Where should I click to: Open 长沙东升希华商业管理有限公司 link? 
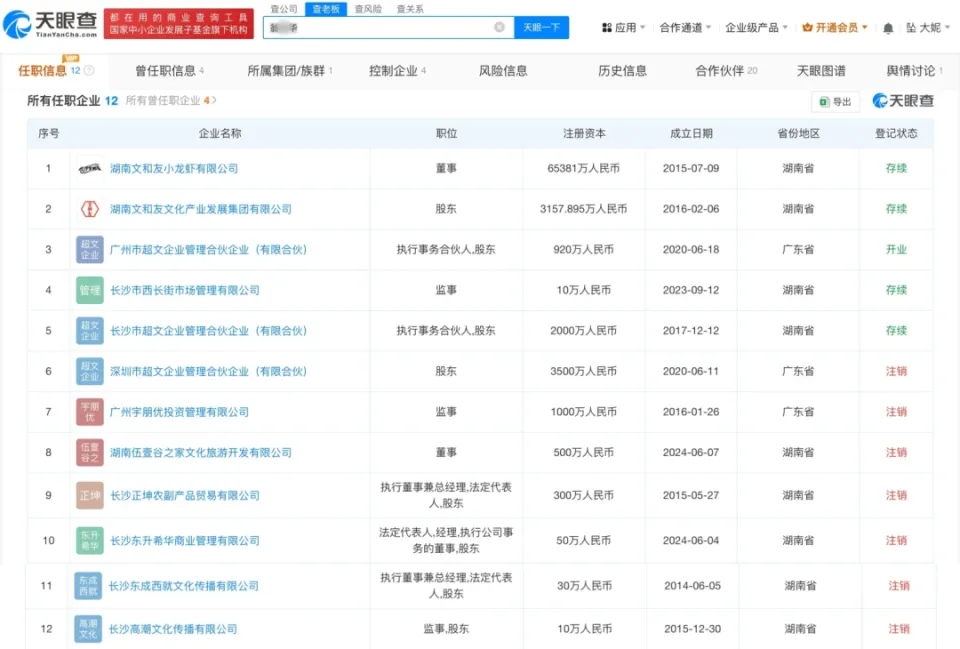tap(185, 541)
